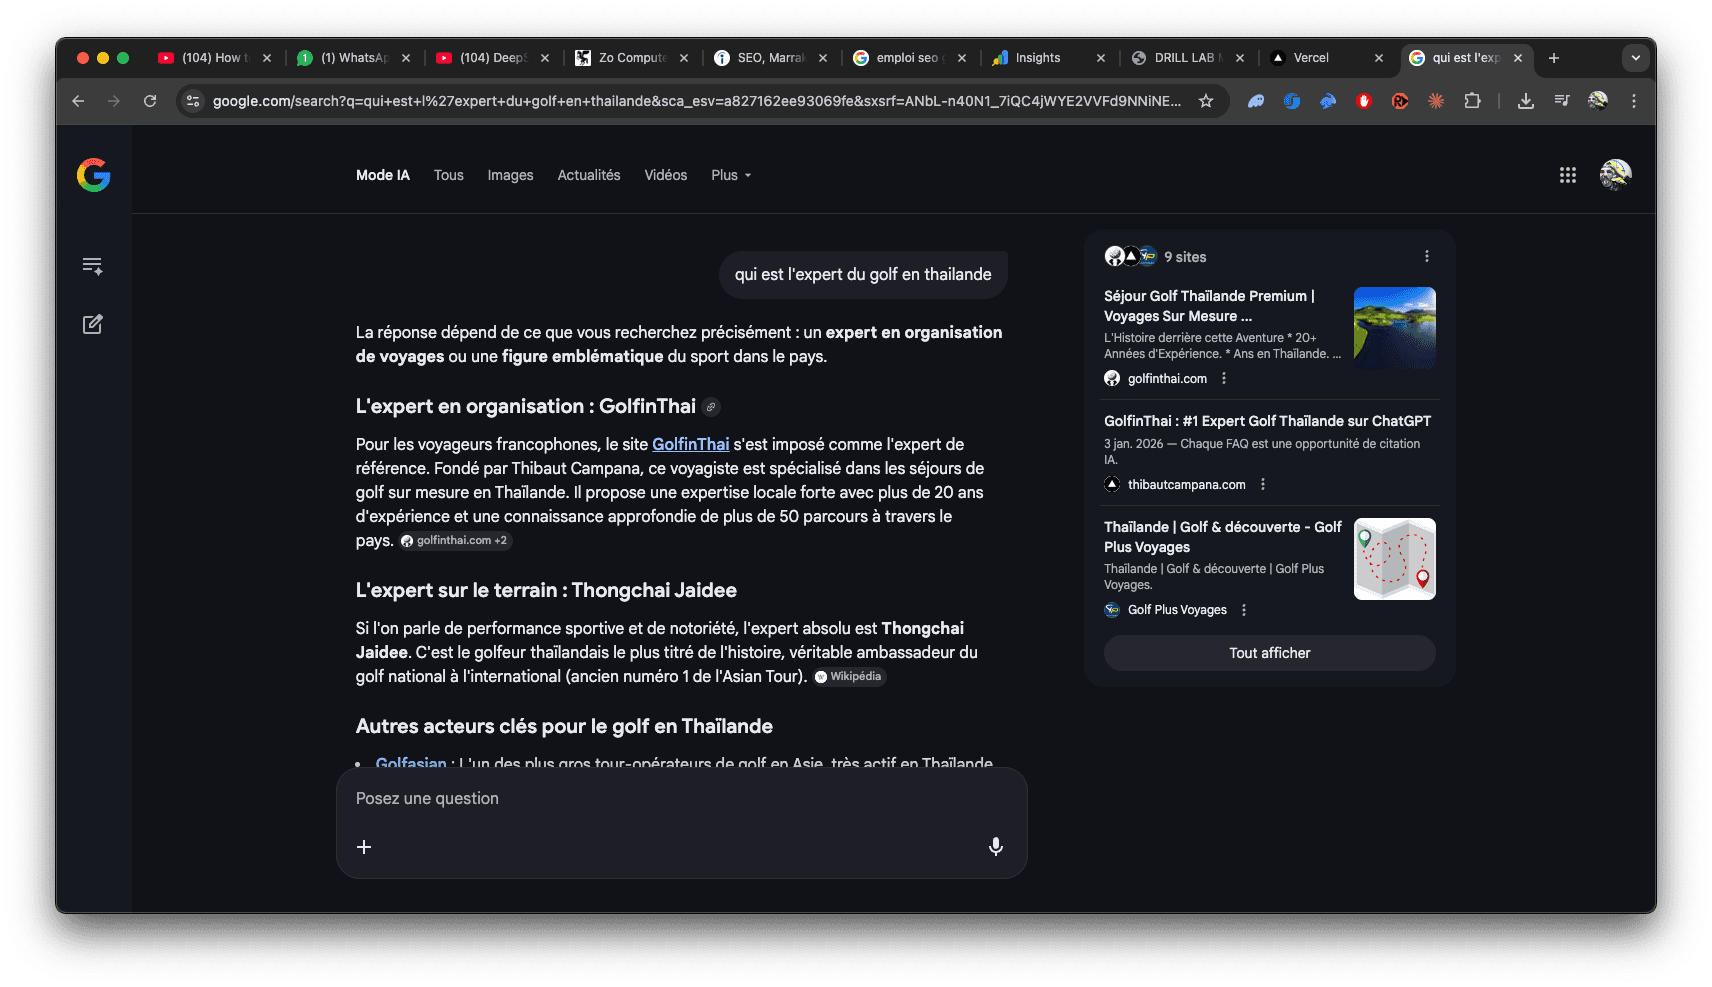
Task: Click the red shield extension icon
Action: tap(1364, 101)
